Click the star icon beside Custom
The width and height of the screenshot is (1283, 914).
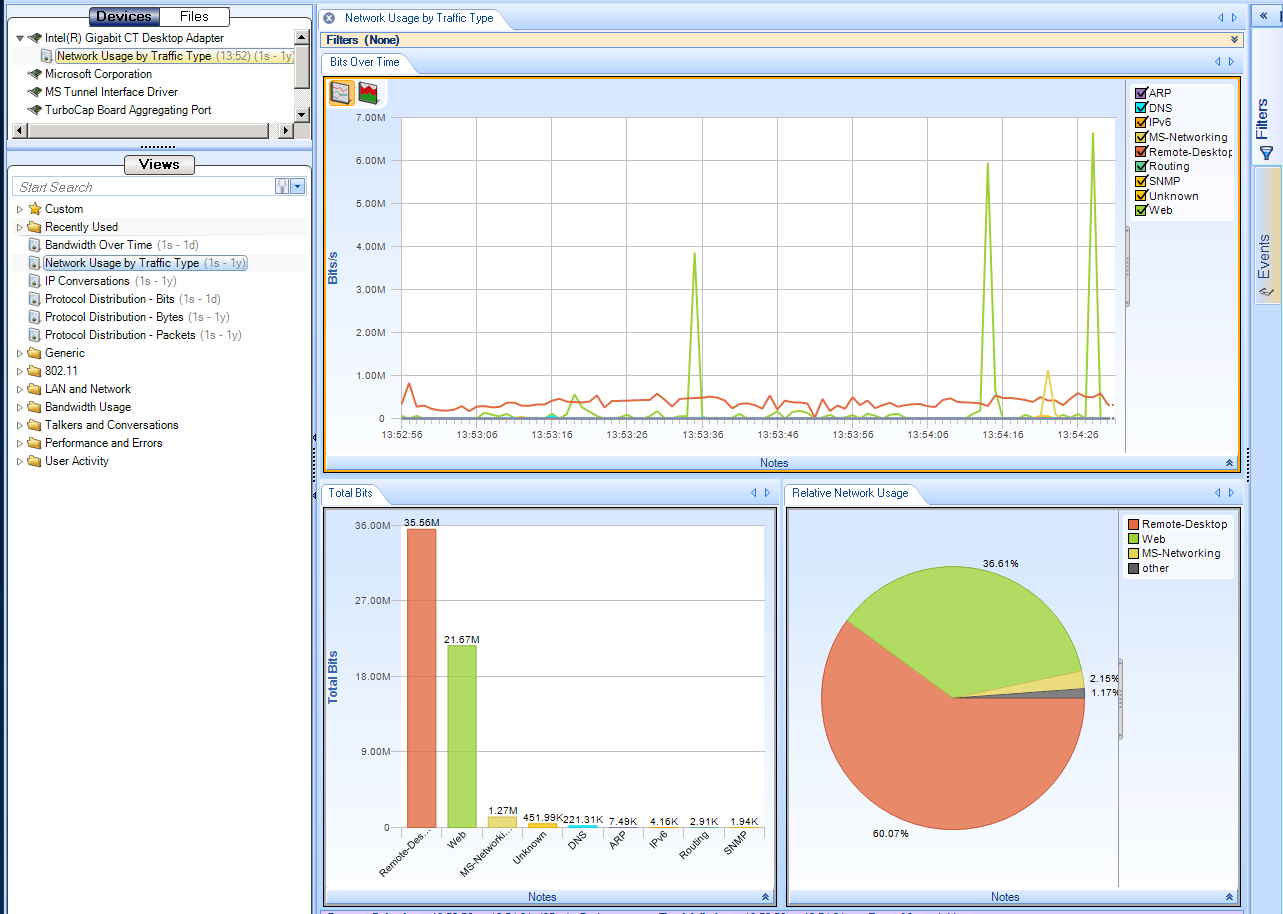tap(35, 209)
